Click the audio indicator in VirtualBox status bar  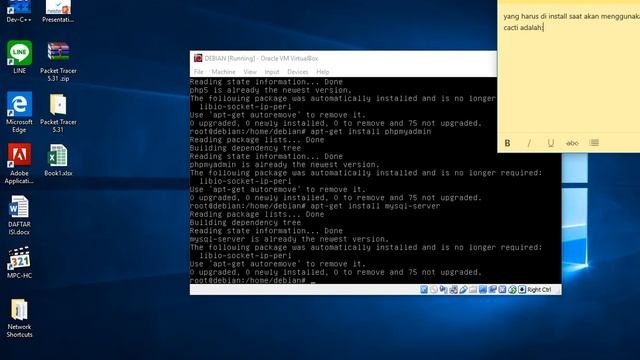click(x=443, y=289)
